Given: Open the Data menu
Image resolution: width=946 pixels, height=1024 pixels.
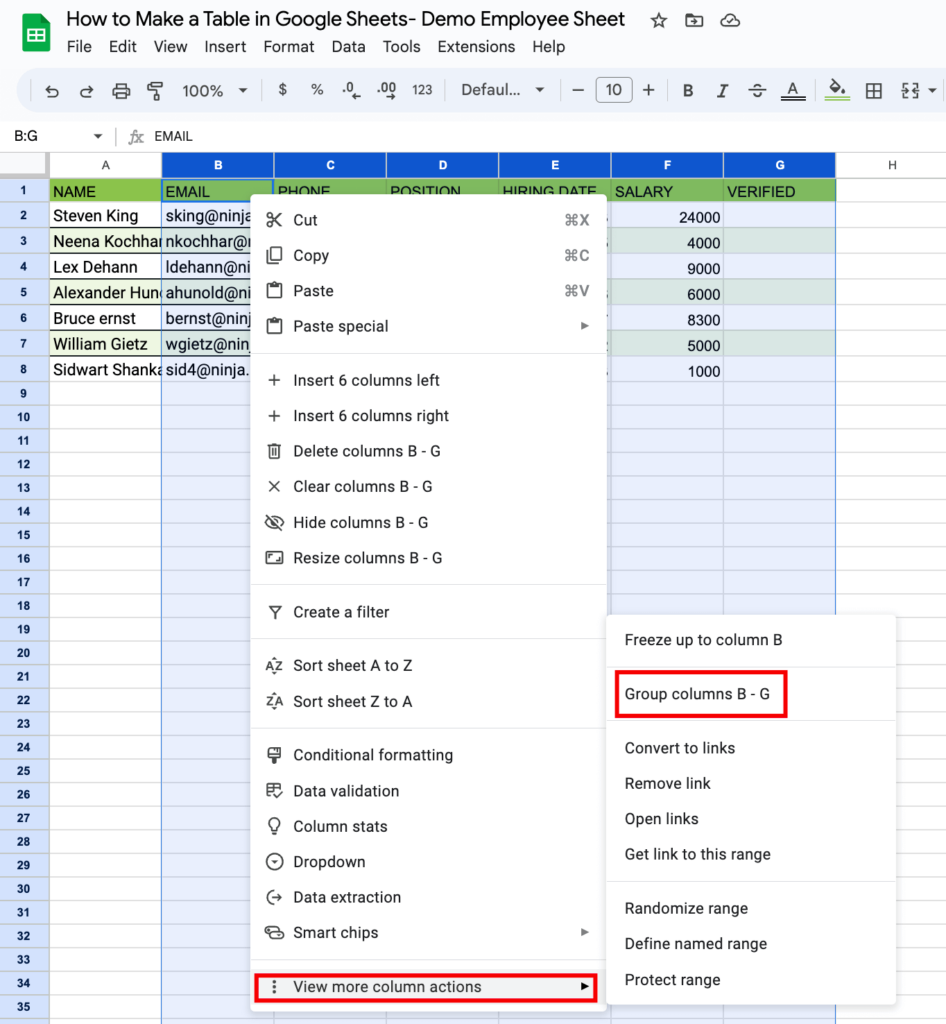Looking at the screenshot, I should [348, 47].
